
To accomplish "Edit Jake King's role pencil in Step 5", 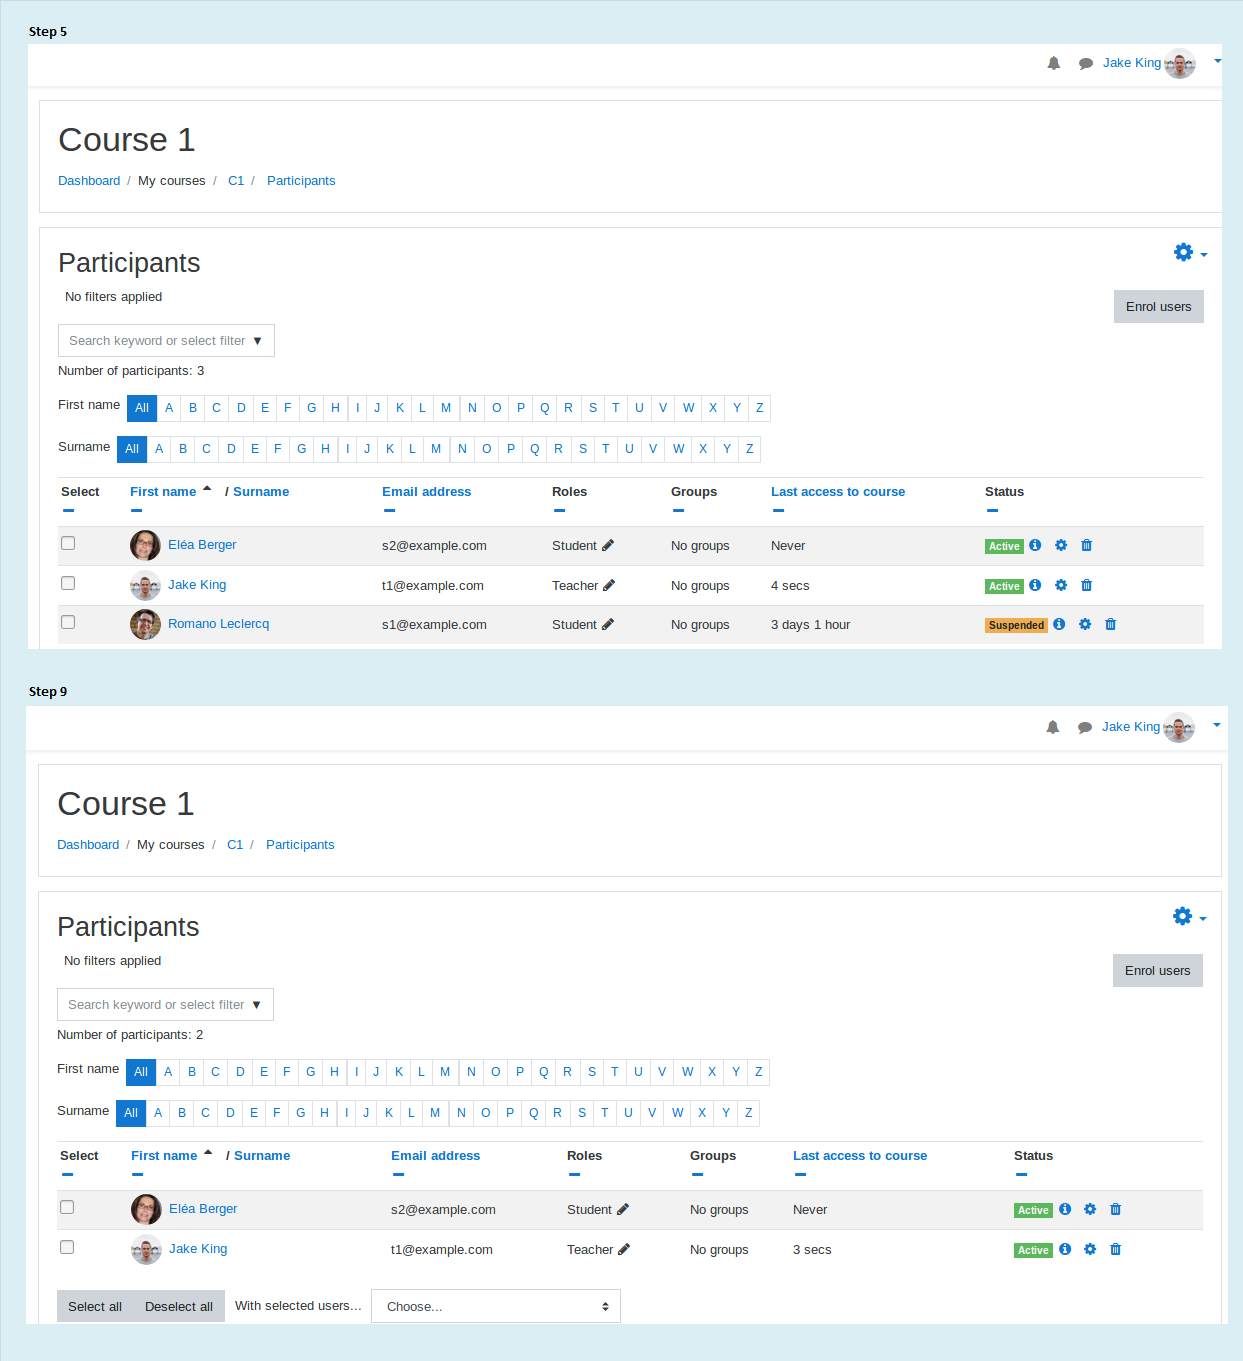I will pos(609,585).
